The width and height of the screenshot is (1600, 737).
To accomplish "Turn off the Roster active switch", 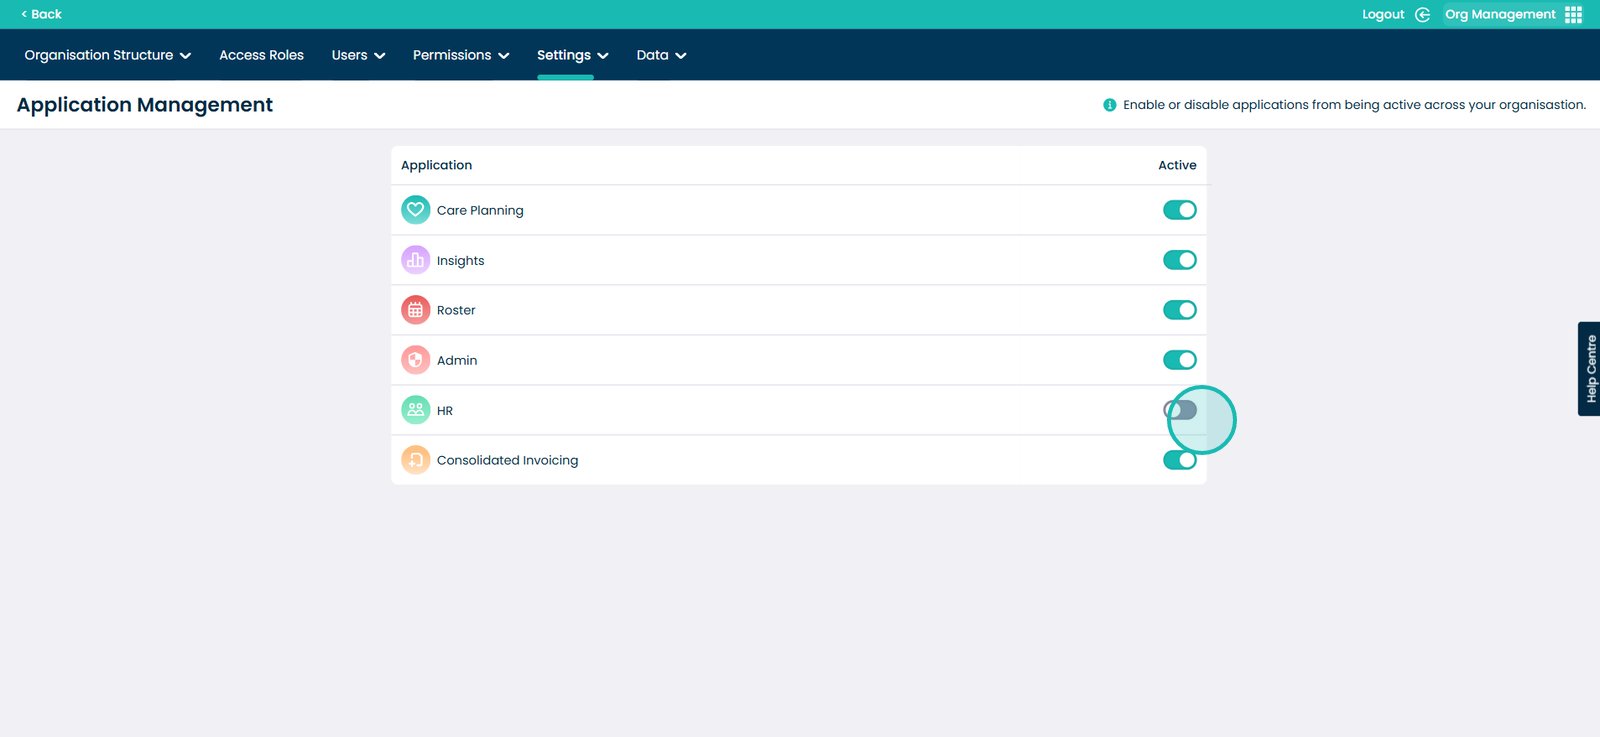I will [x=1179, y=310].
